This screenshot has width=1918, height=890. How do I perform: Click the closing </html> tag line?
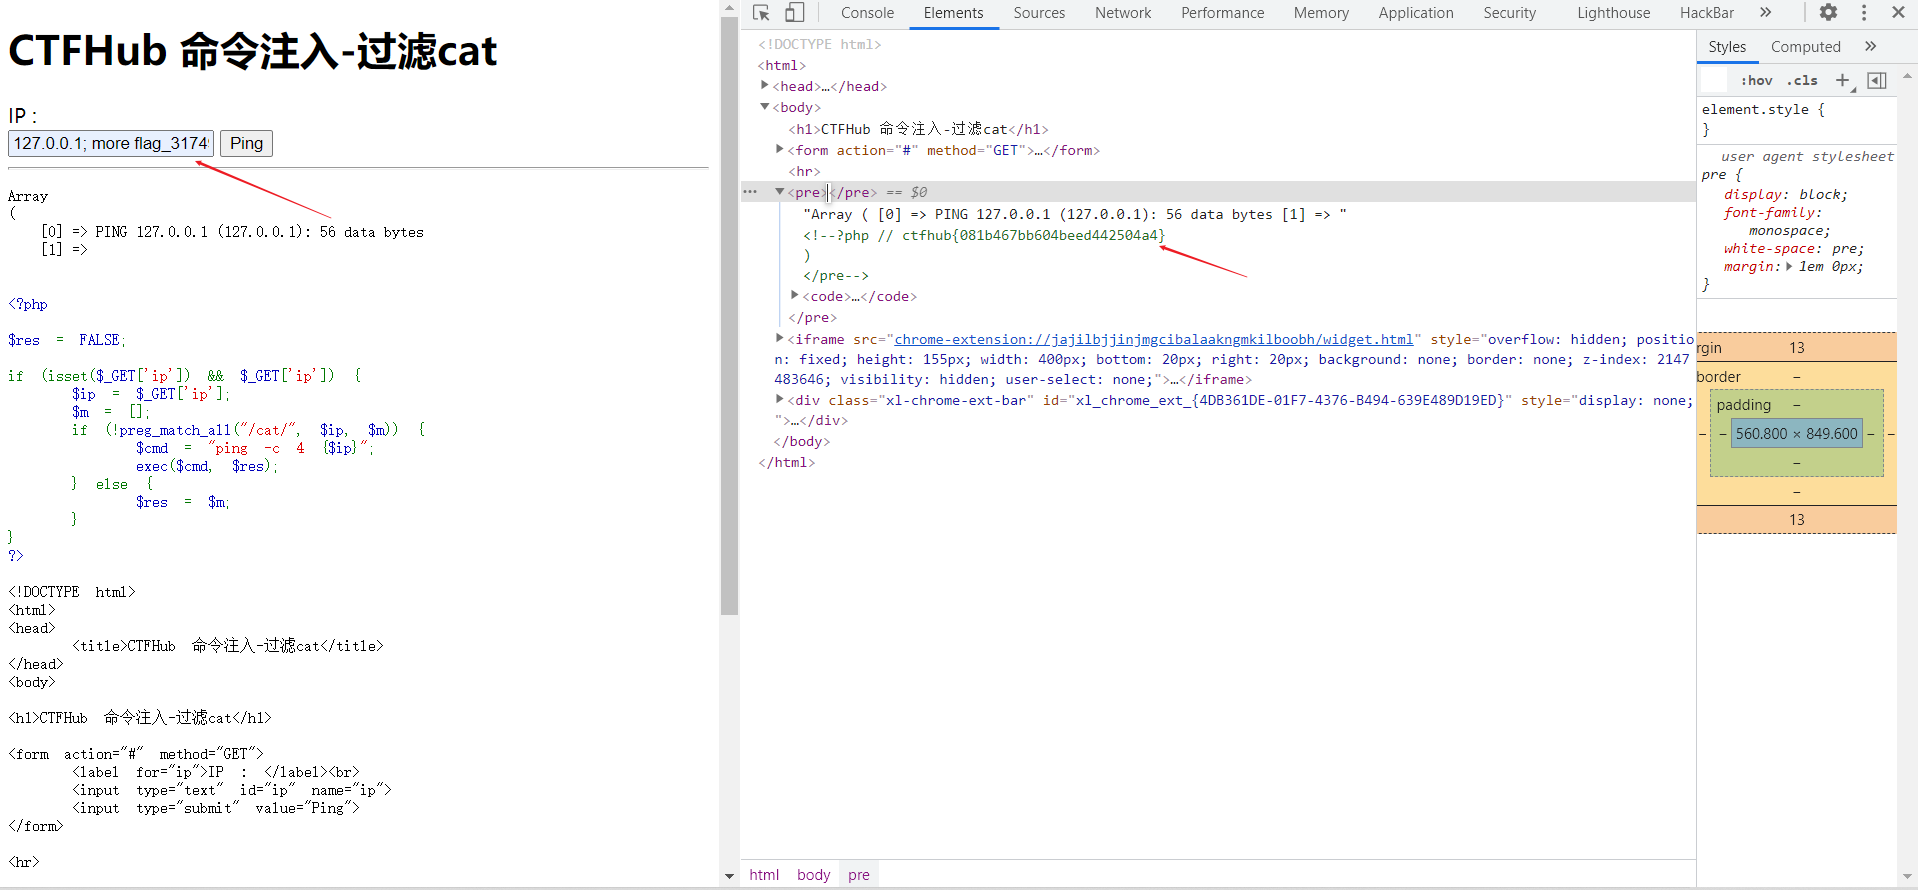click(x=786, y=462)
